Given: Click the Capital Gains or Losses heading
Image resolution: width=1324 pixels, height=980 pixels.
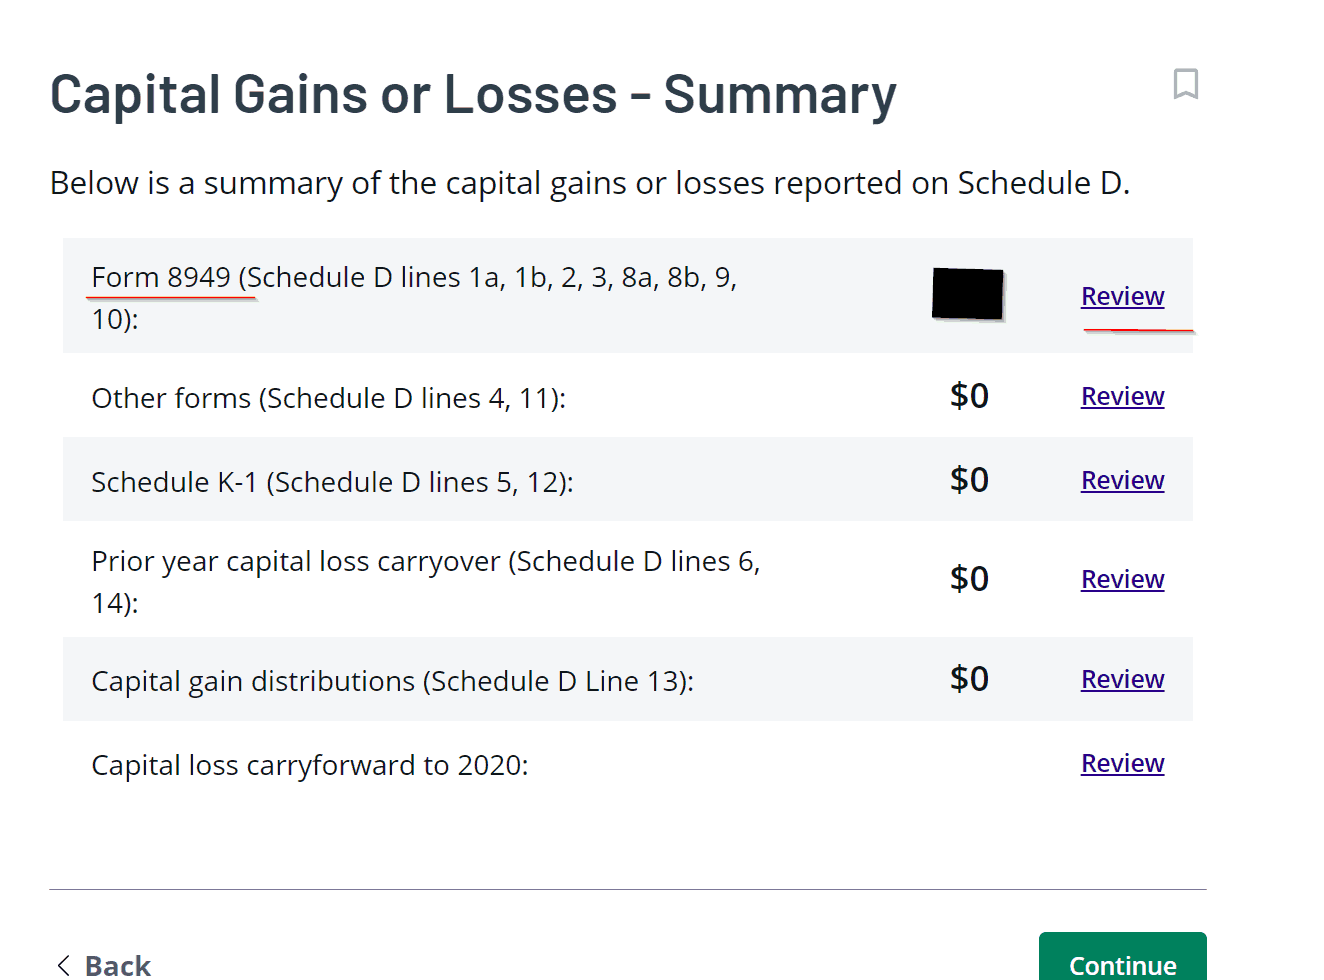Looking at the screenshot, I should coord(473,95).
